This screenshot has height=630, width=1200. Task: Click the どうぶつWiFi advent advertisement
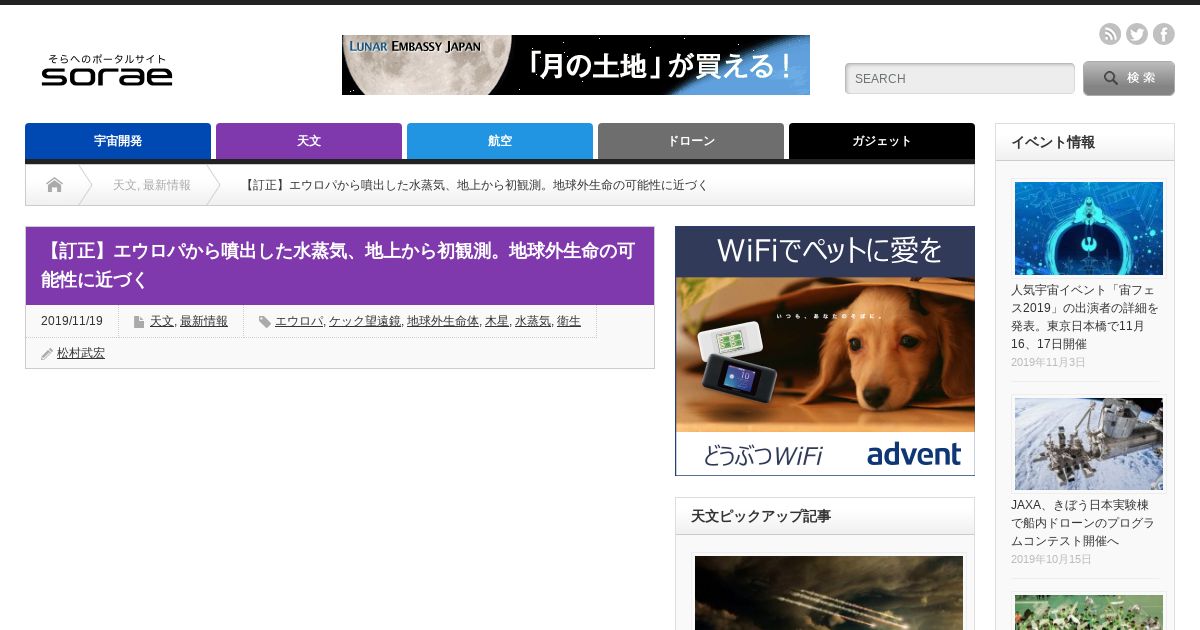coord(825,351)
